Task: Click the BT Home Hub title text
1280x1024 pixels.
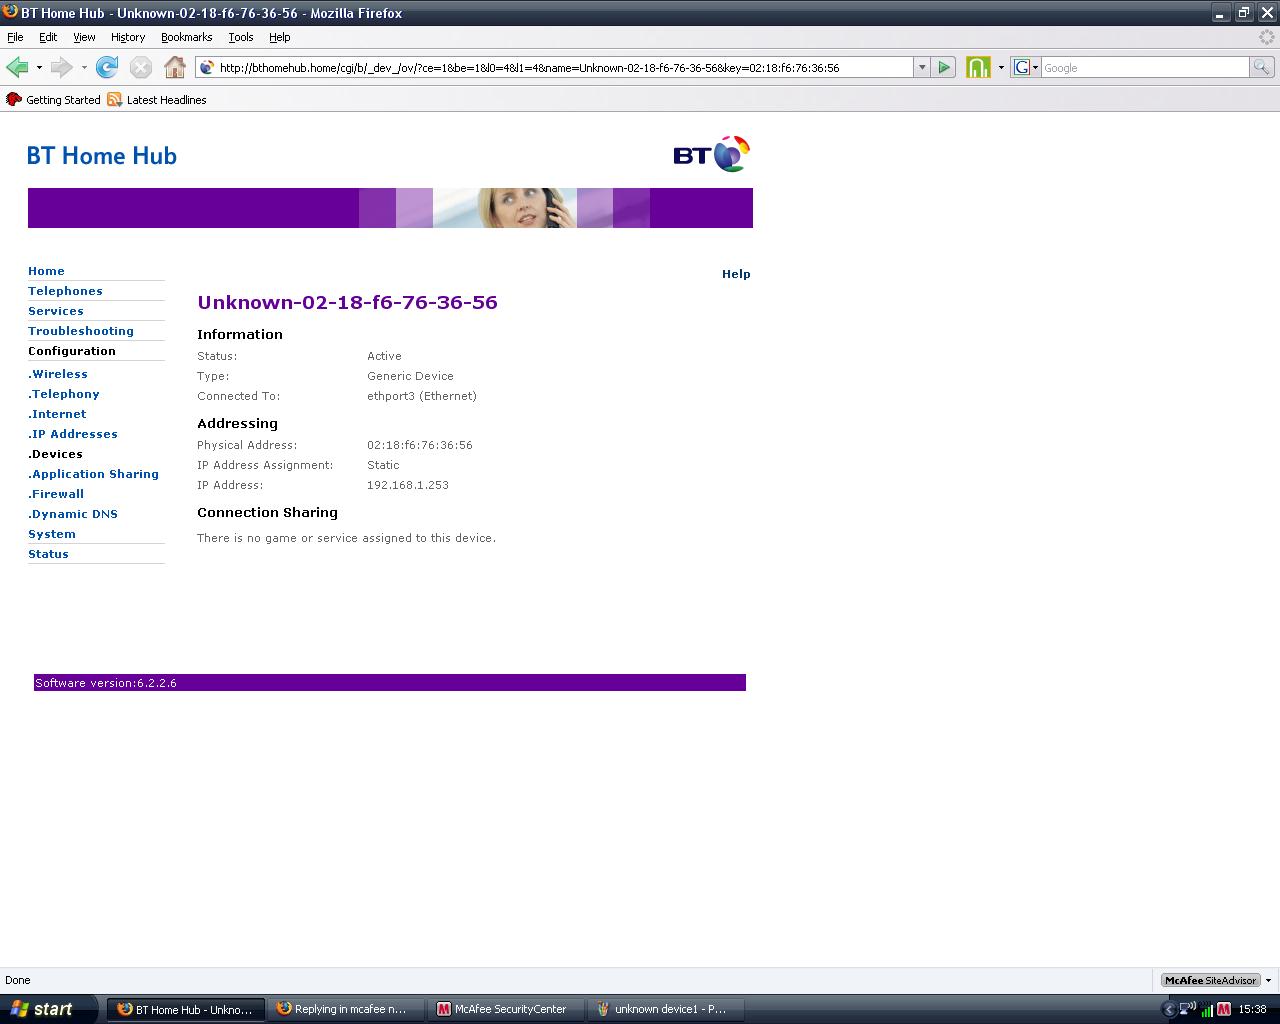Action: click(102, 156)
